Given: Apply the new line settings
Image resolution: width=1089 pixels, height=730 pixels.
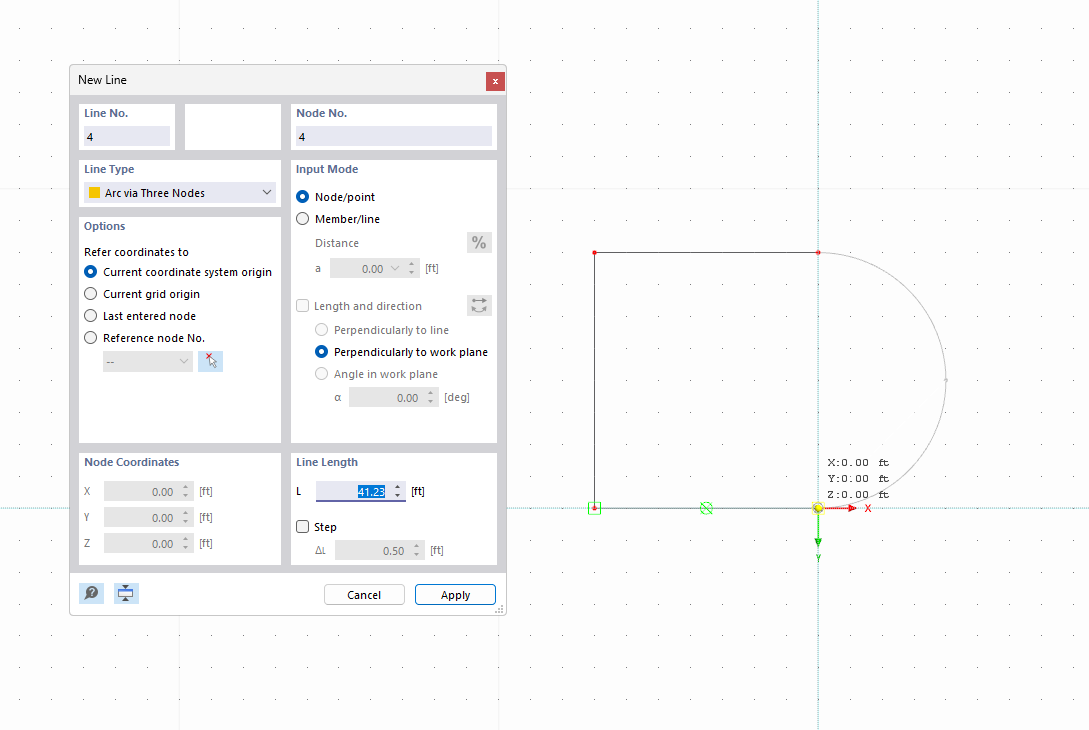Looking at the screenshot, I should pyautogui.click(x=455, y=594).
